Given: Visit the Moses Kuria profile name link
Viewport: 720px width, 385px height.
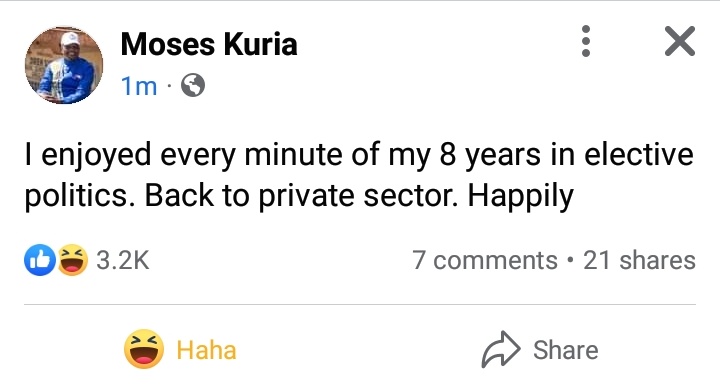Looking at the screenshot, I should (209, 45).
